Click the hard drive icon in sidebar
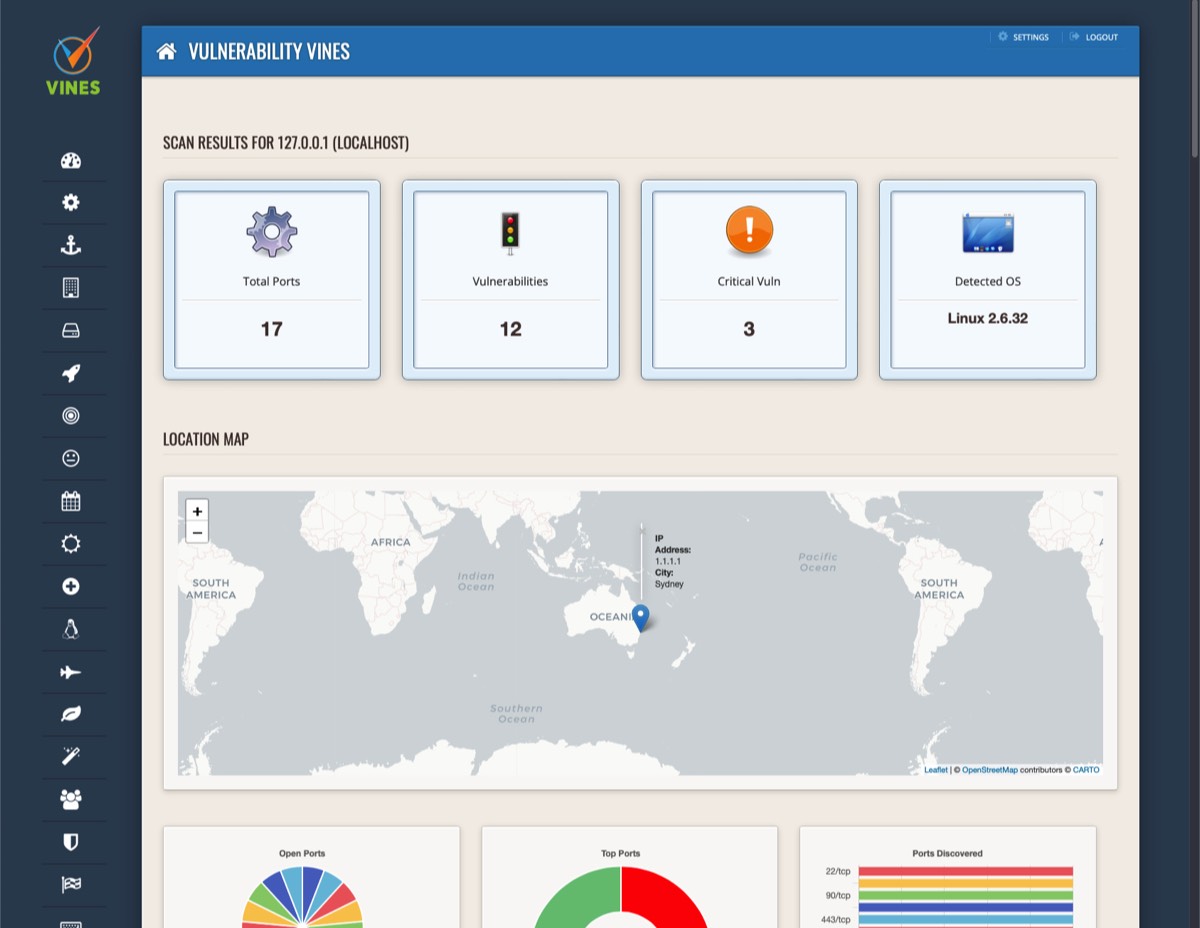This screenshot has height=928, width=1200. tap(70, 331)
